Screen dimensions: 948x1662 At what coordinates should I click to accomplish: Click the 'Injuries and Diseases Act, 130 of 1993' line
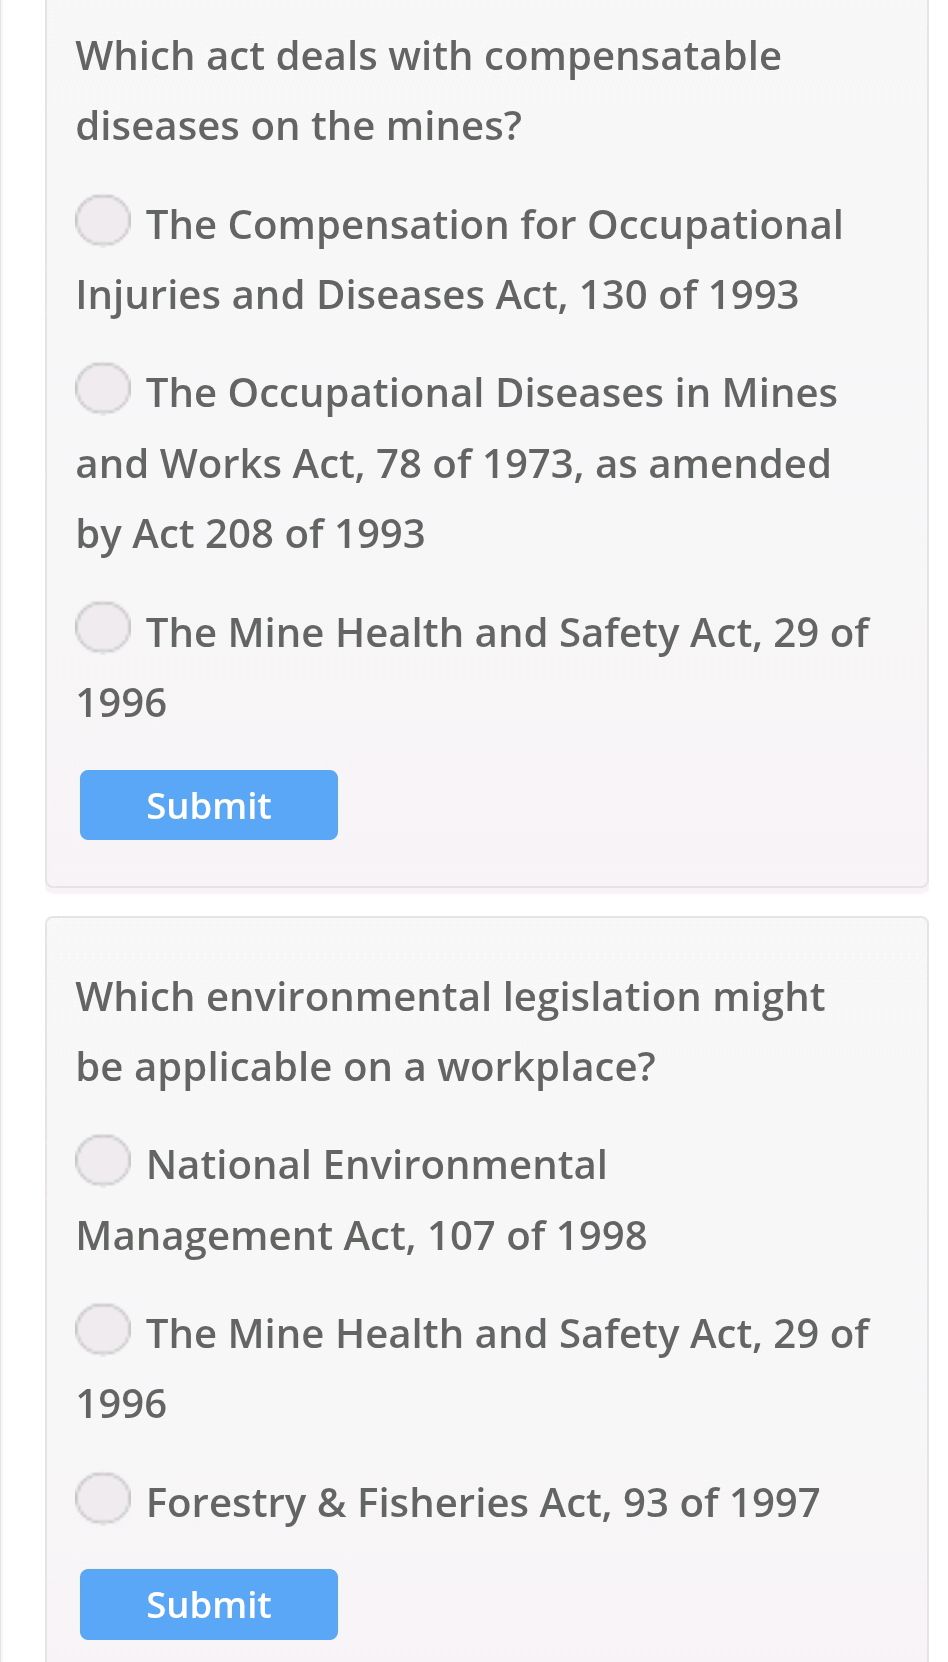[x=437, y=295]
